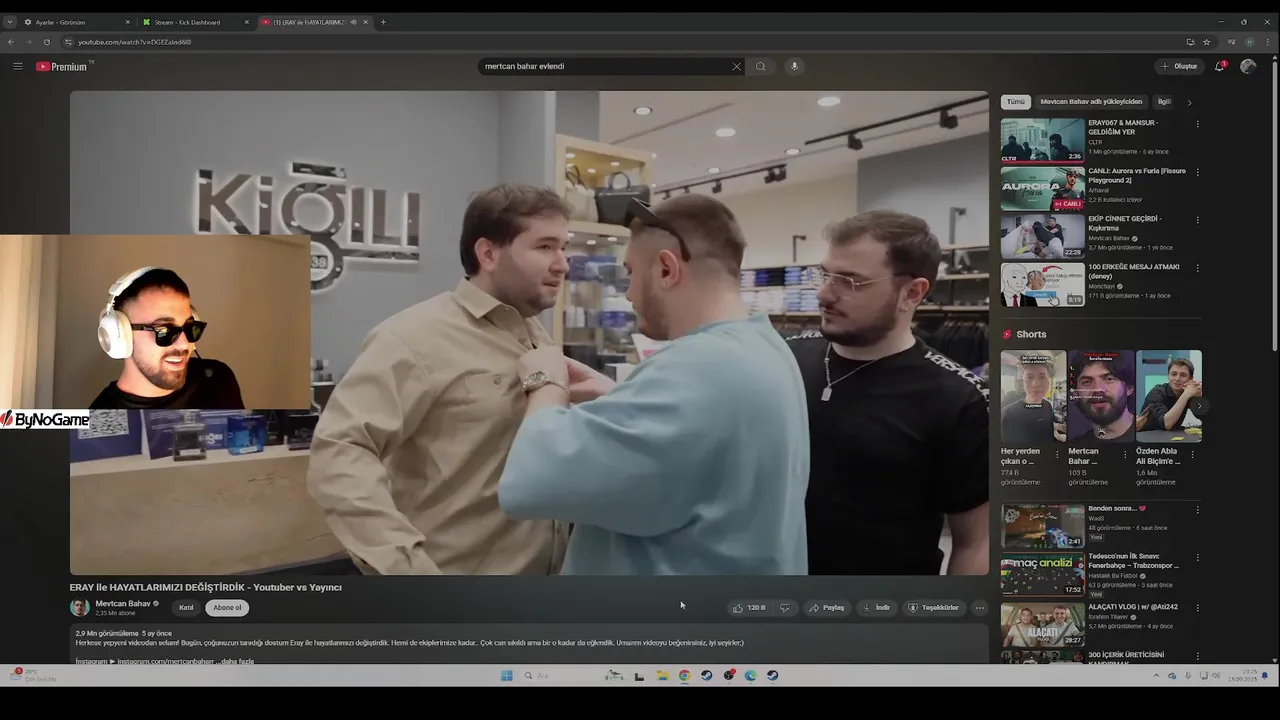
Task: Open ERAY067 & MANSUR video thumbnail
Action: click(x=1043, y=140)
